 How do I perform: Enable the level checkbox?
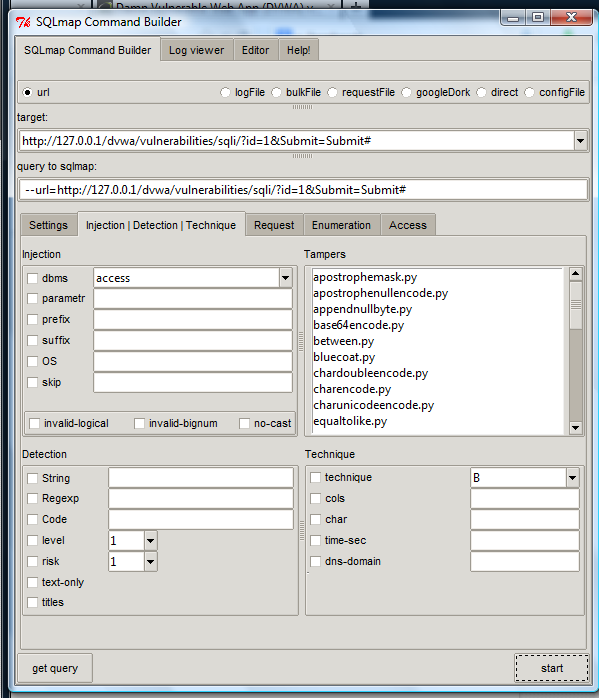click(x=32, y=540)
